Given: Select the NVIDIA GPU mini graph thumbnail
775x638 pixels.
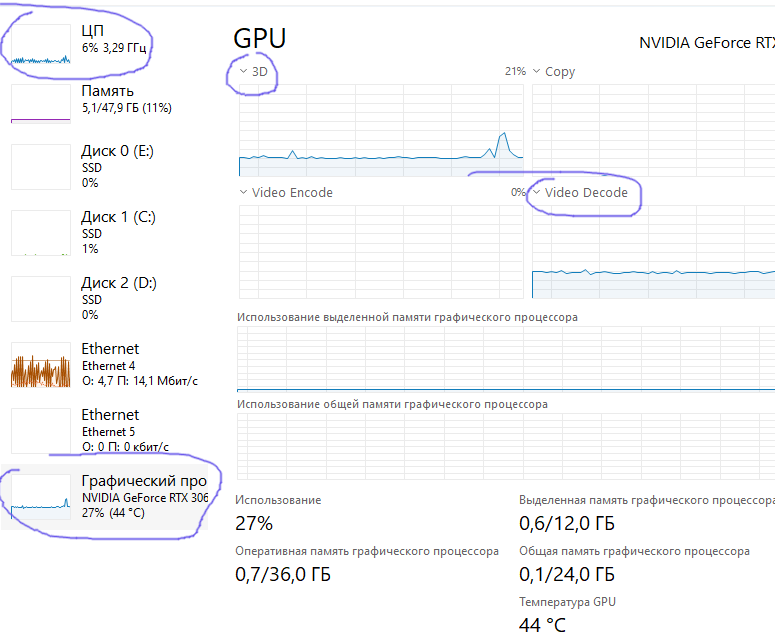Looking at the screenshot, I should coord(41,497).
